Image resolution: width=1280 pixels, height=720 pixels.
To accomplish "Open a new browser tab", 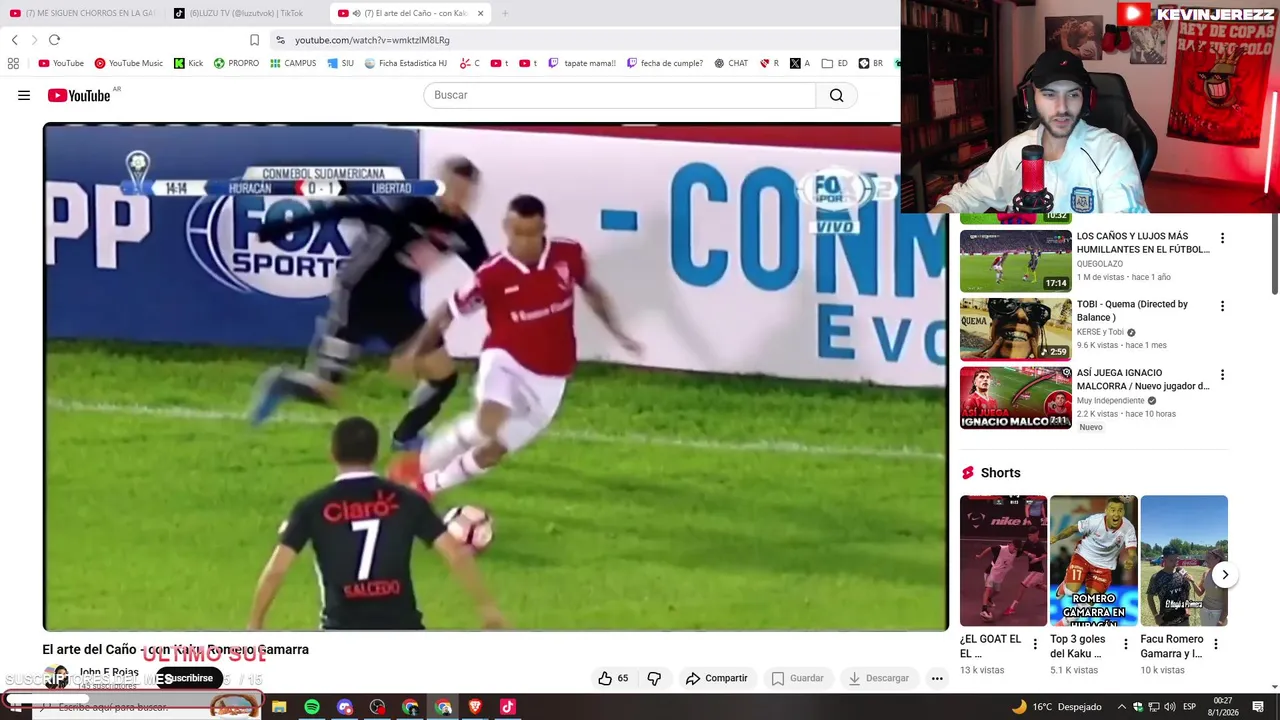I will (x=505, y=13).
